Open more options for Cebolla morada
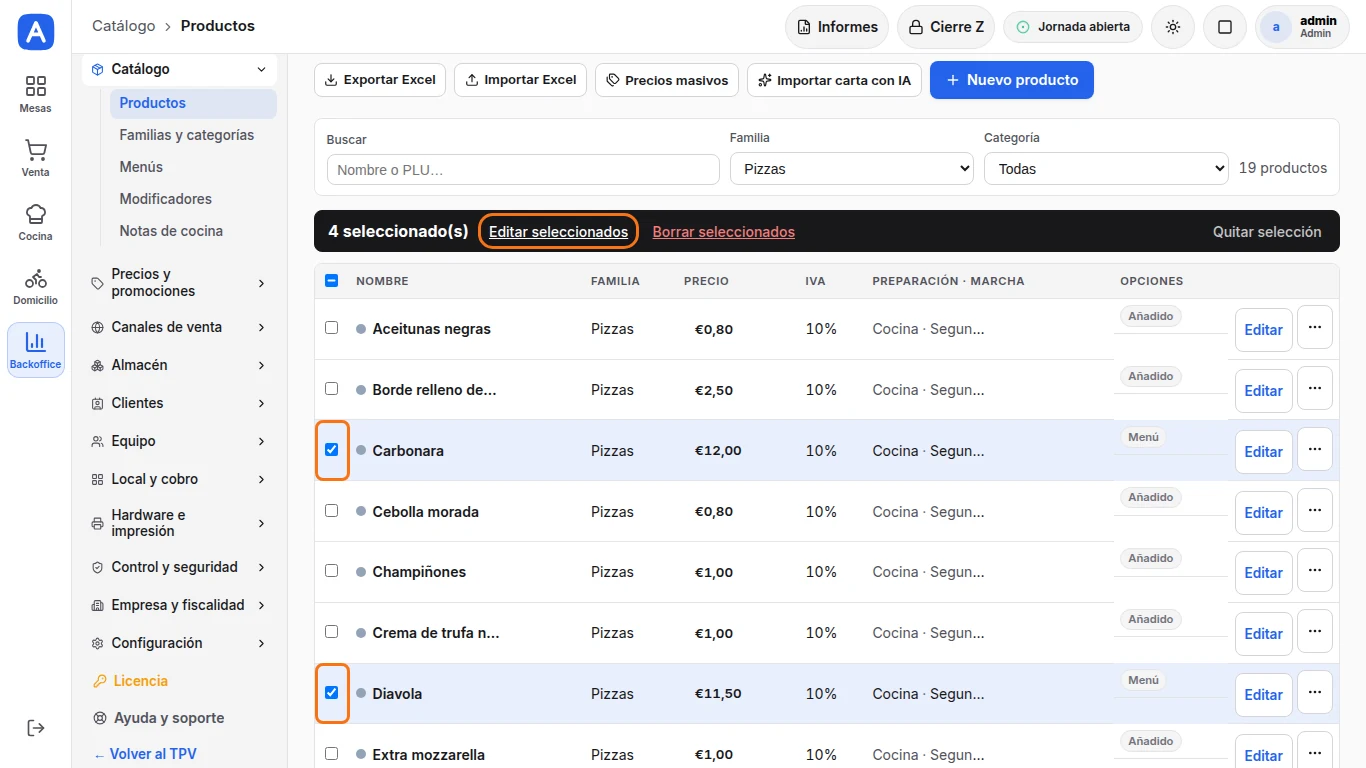Viewport: 1366px width, 768px height. coord(1315,510)
